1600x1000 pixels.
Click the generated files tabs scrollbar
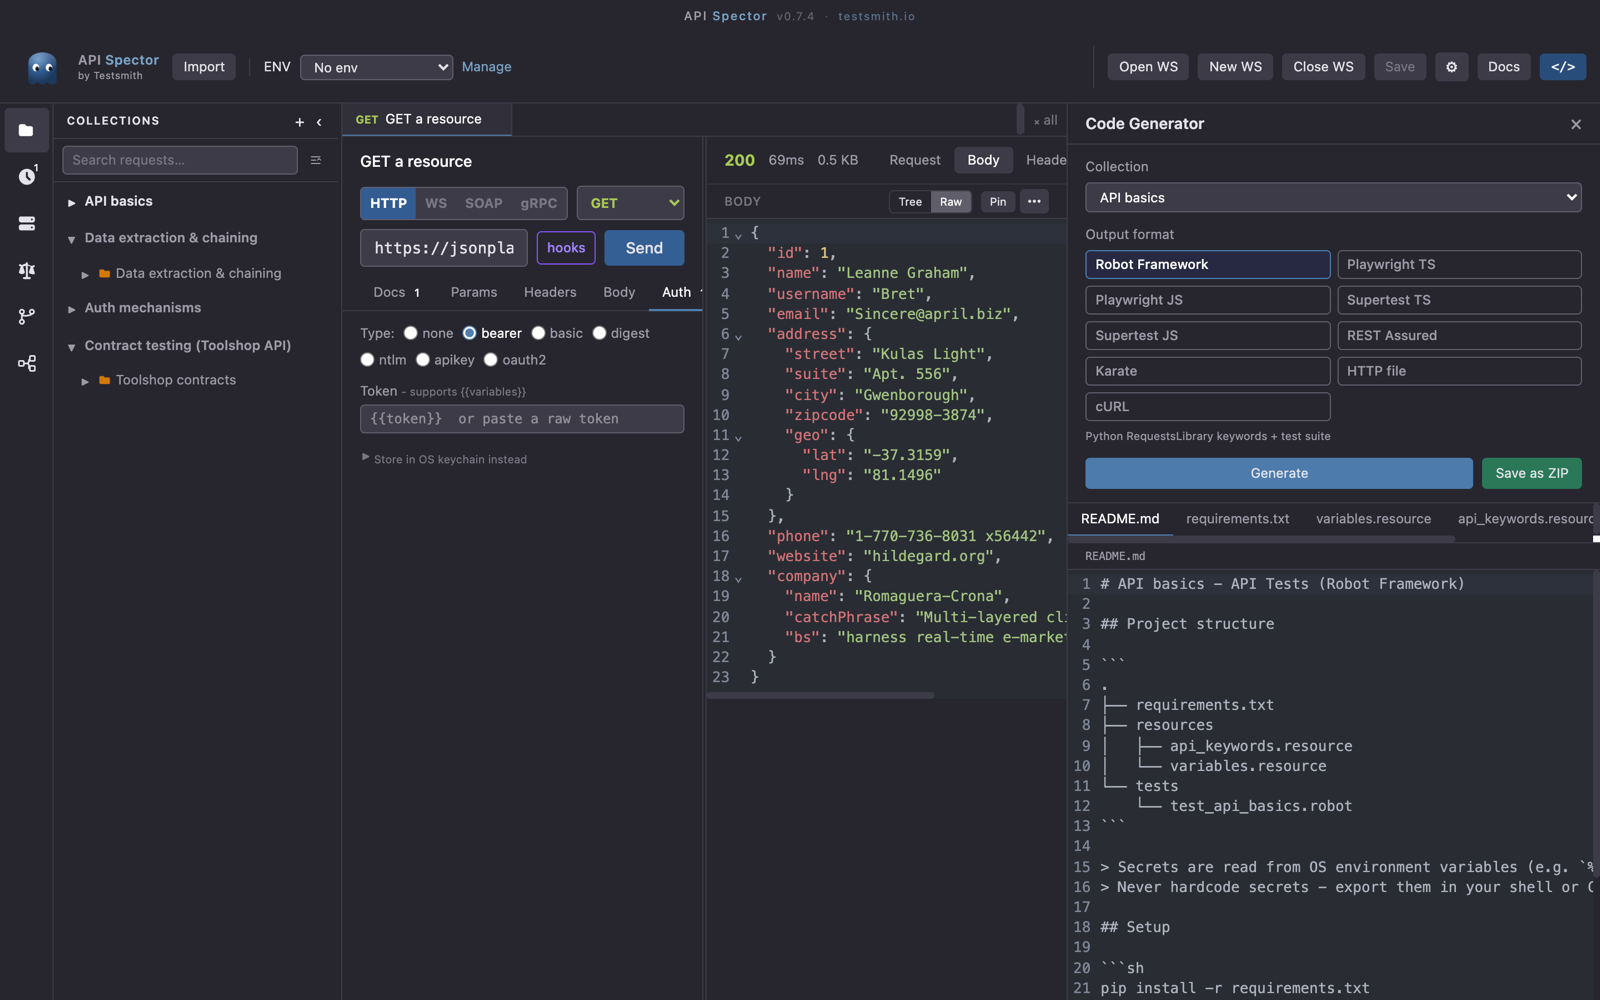tap(1261, 540)
